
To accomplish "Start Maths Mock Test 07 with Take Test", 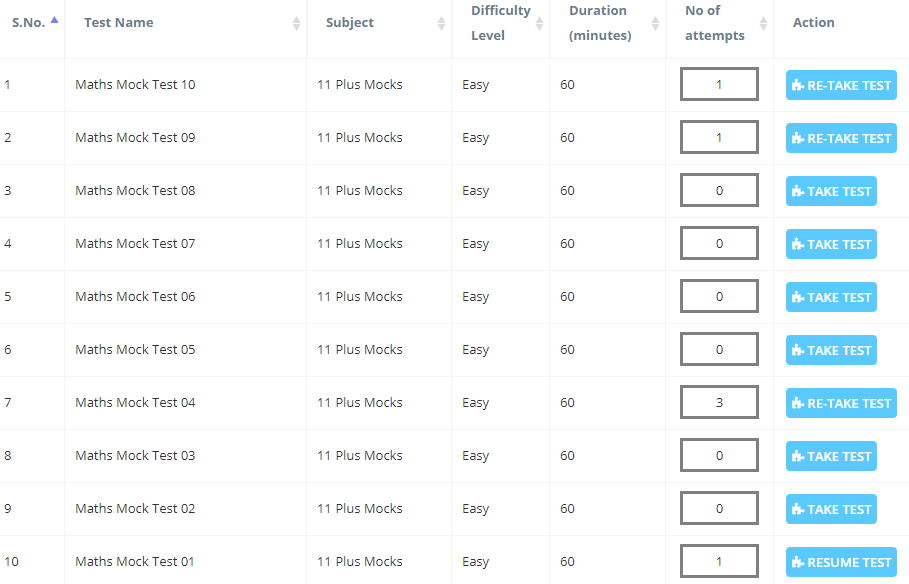I will point(831,244).
